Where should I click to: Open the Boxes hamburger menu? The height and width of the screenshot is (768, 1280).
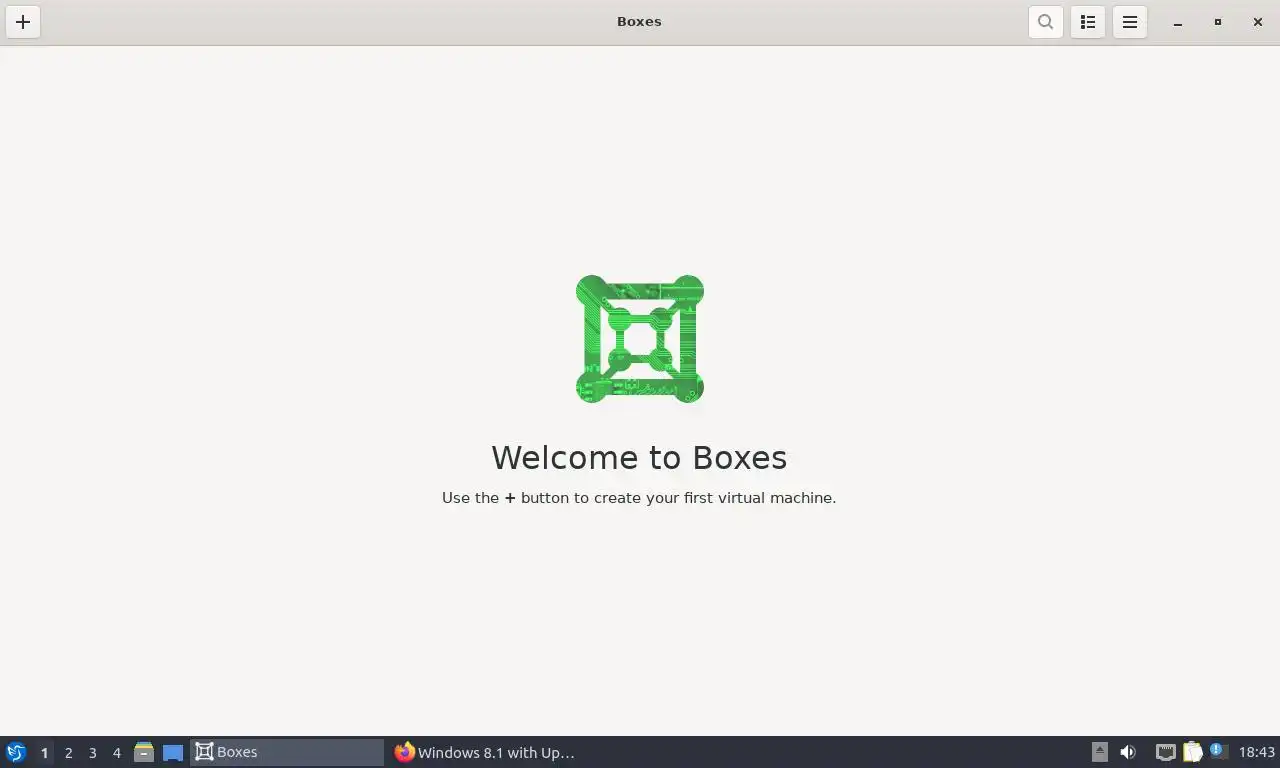coord(1130,22)
